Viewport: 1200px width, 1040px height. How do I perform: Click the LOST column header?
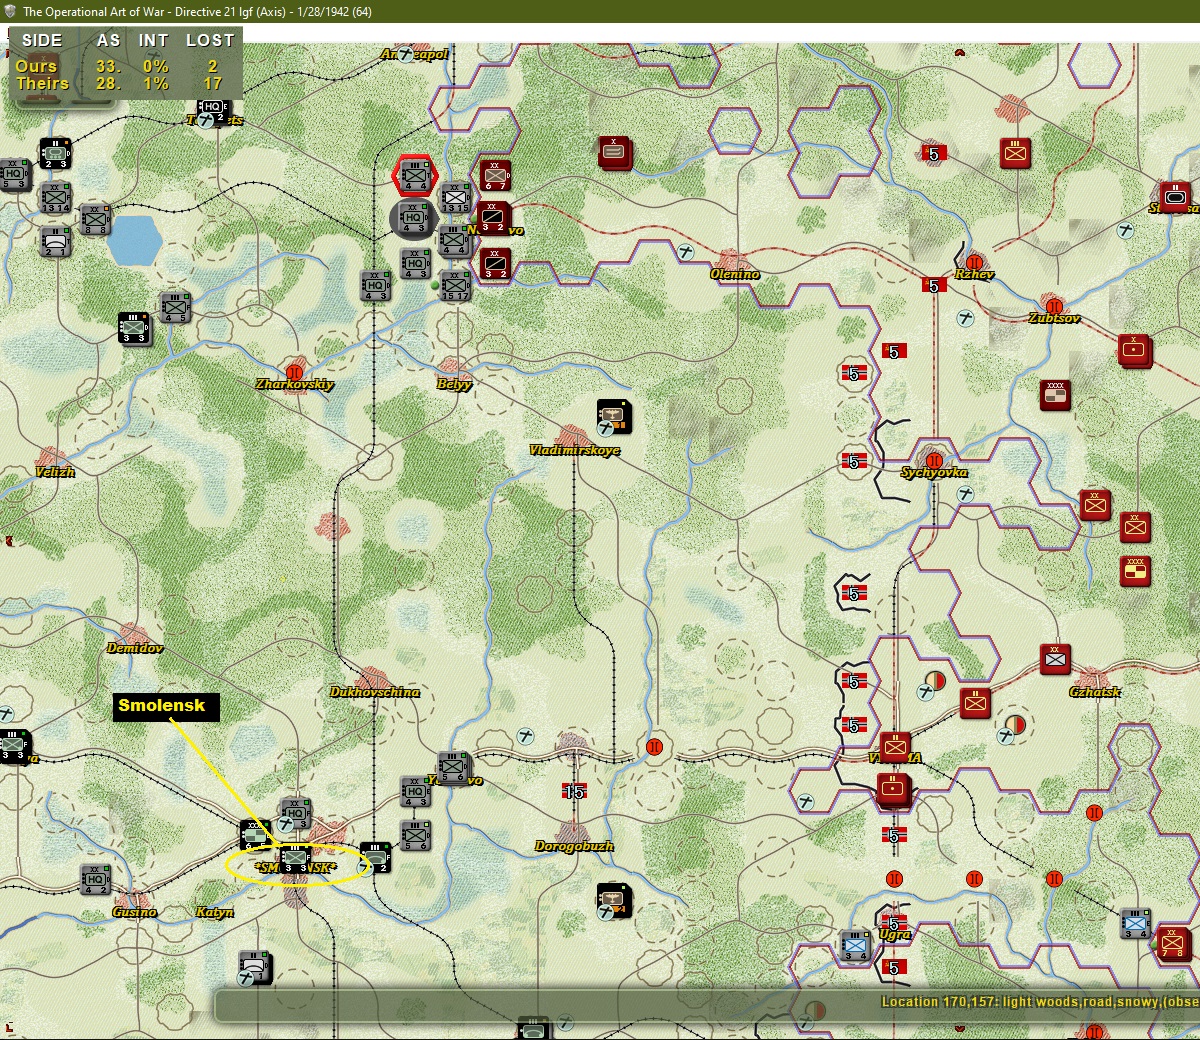click(x=210, y=40)
